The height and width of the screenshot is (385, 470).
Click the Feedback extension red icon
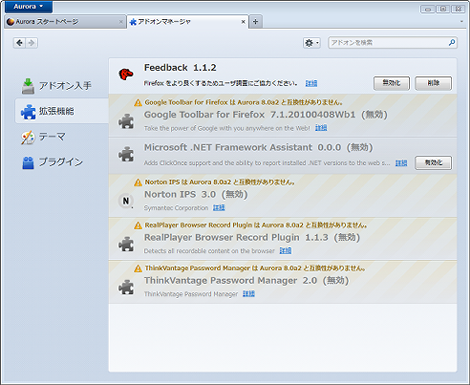(x=126, y=74)
